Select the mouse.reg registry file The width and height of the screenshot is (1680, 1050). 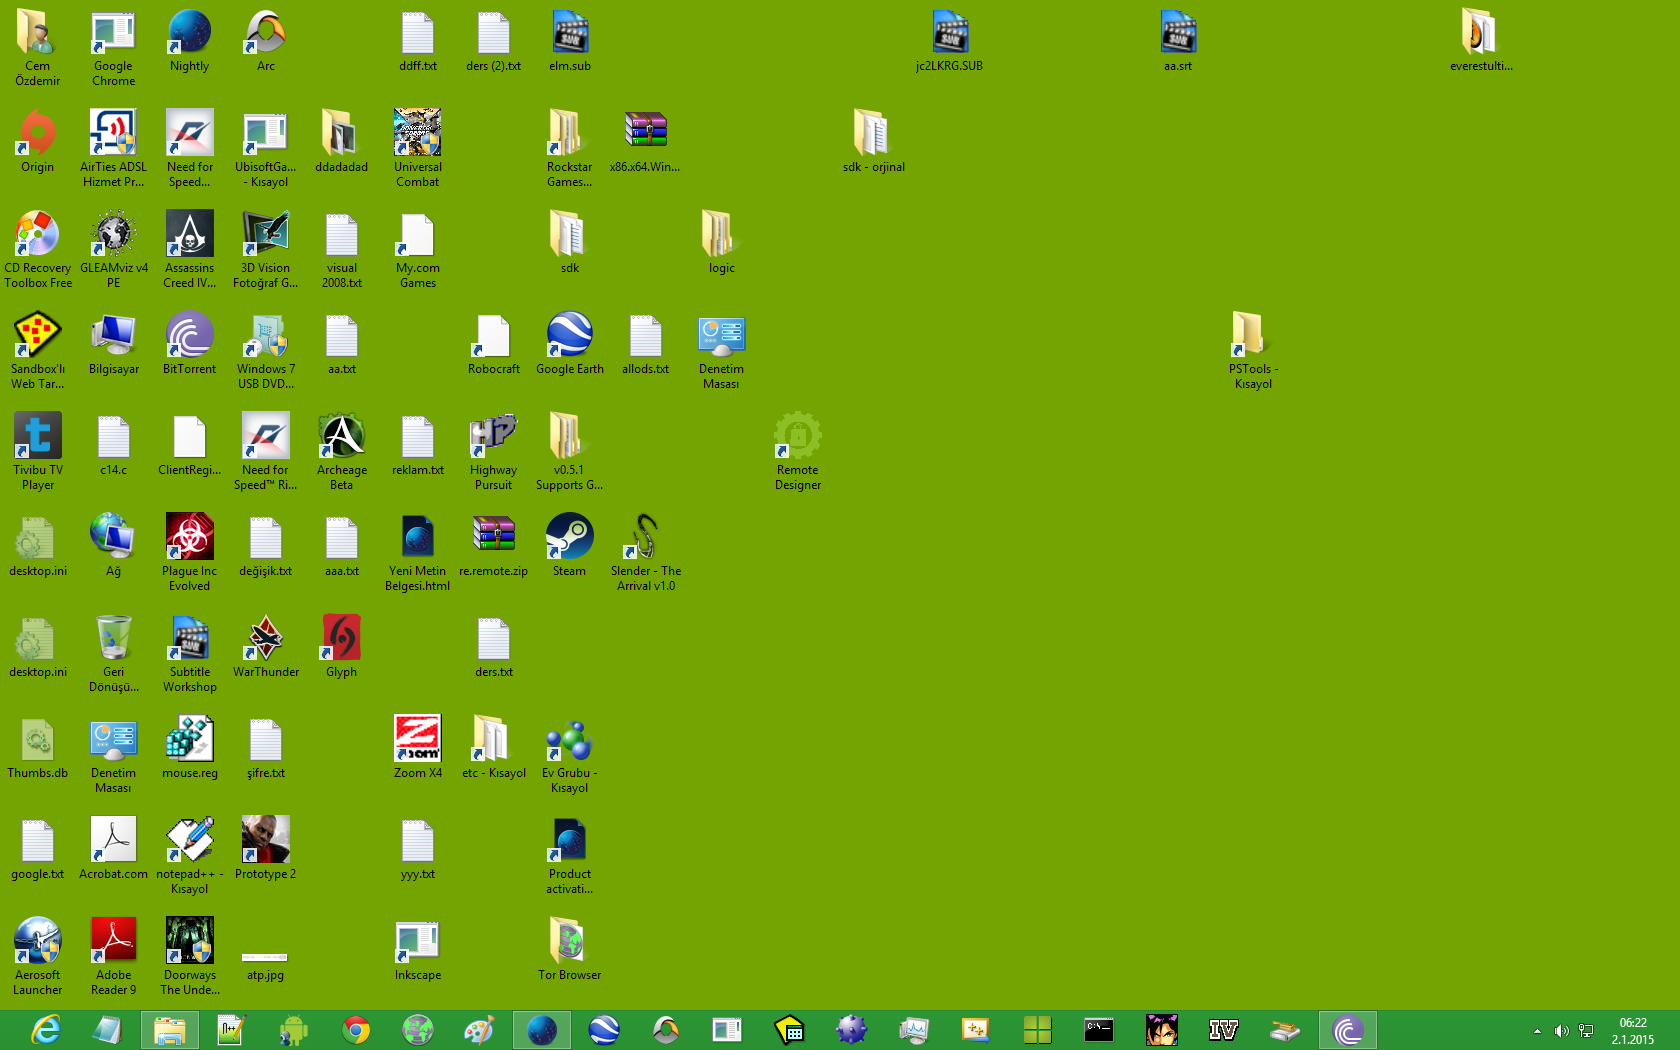click(190, 748)
